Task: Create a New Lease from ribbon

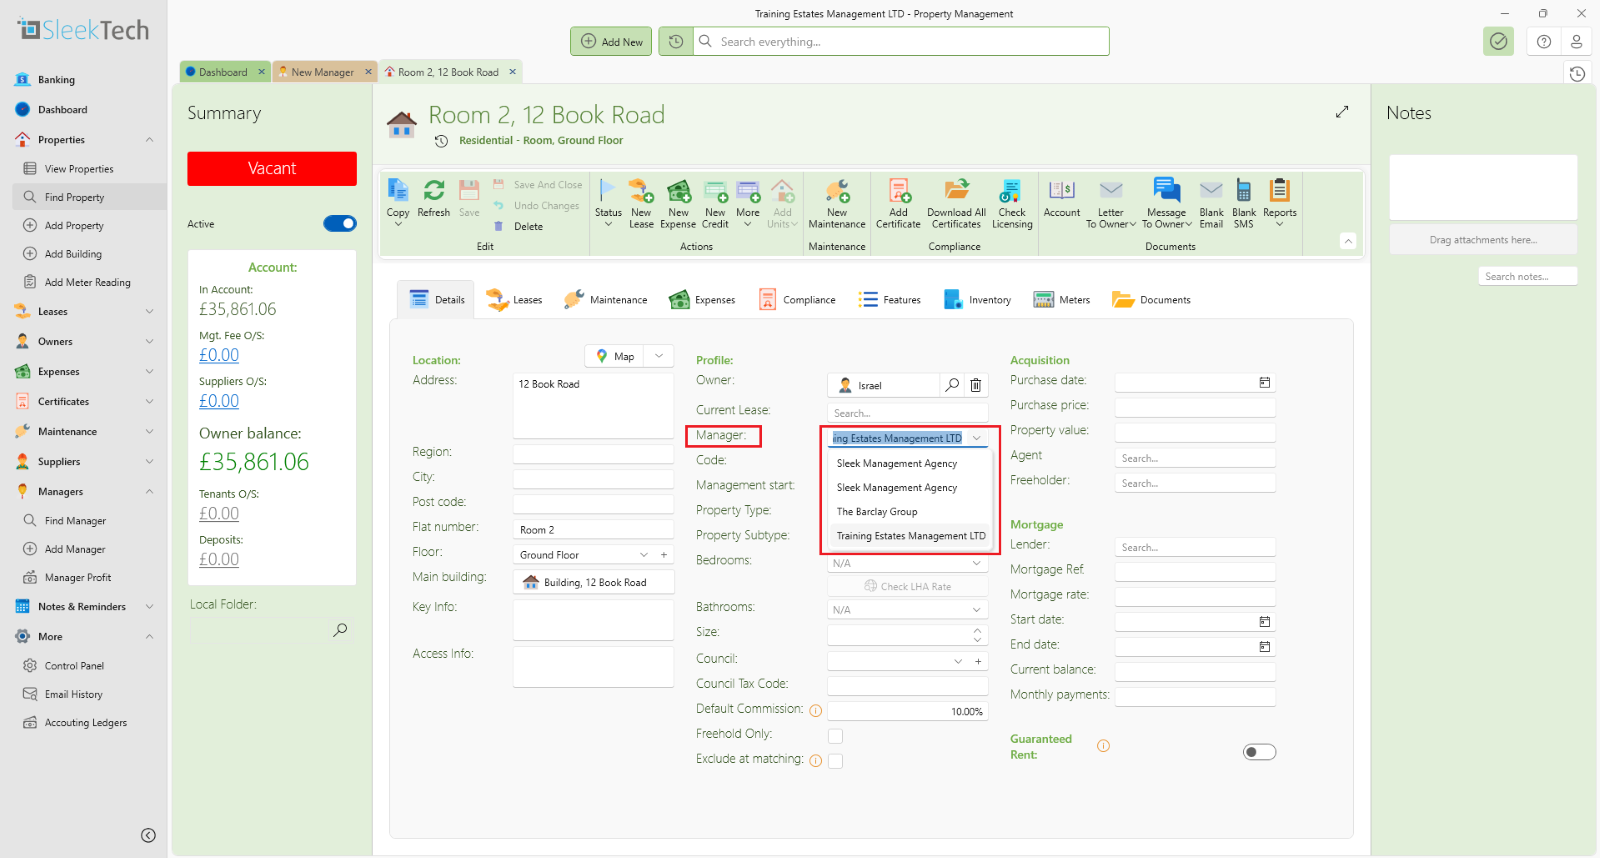Action: pos(641,203)
